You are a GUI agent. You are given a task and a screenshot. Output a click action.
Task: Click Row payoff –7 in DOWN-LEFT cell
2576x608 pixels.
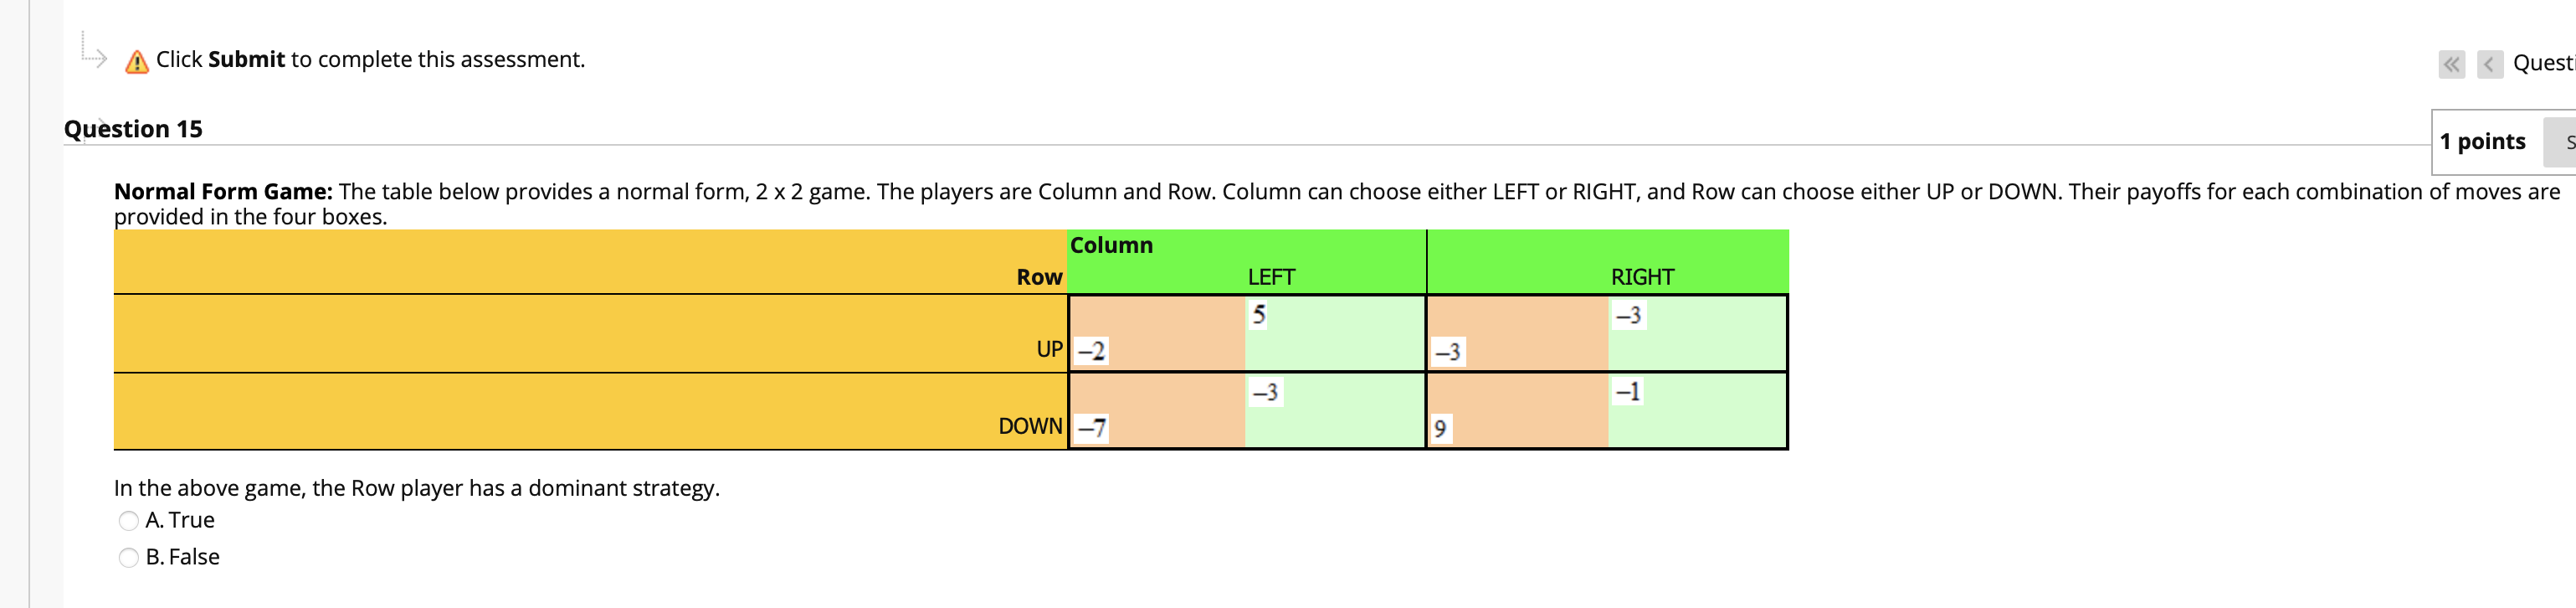click(1091, 428)
